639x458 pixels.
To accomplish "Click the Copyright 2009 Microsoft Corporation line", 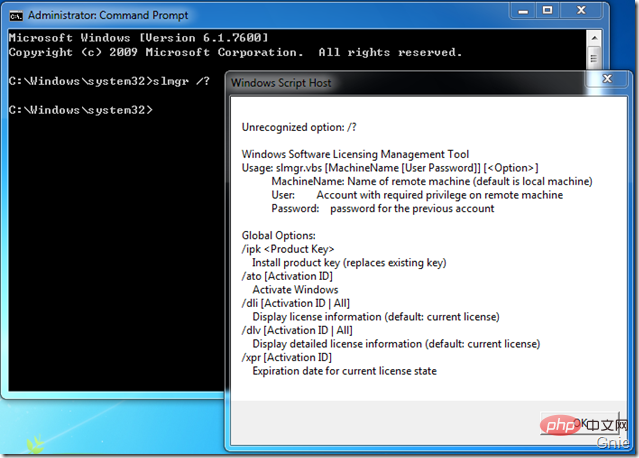I will (236, 52).
